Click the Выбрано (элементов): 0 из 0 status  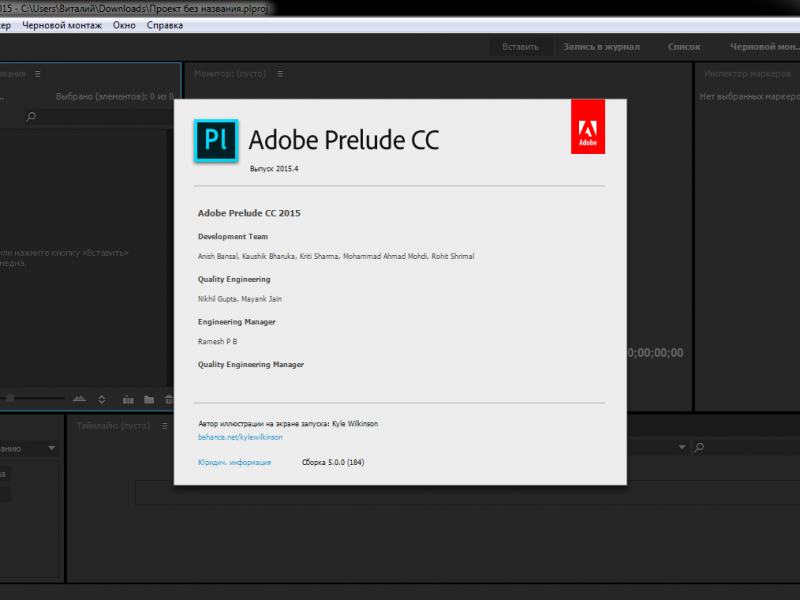pos(114,96)
